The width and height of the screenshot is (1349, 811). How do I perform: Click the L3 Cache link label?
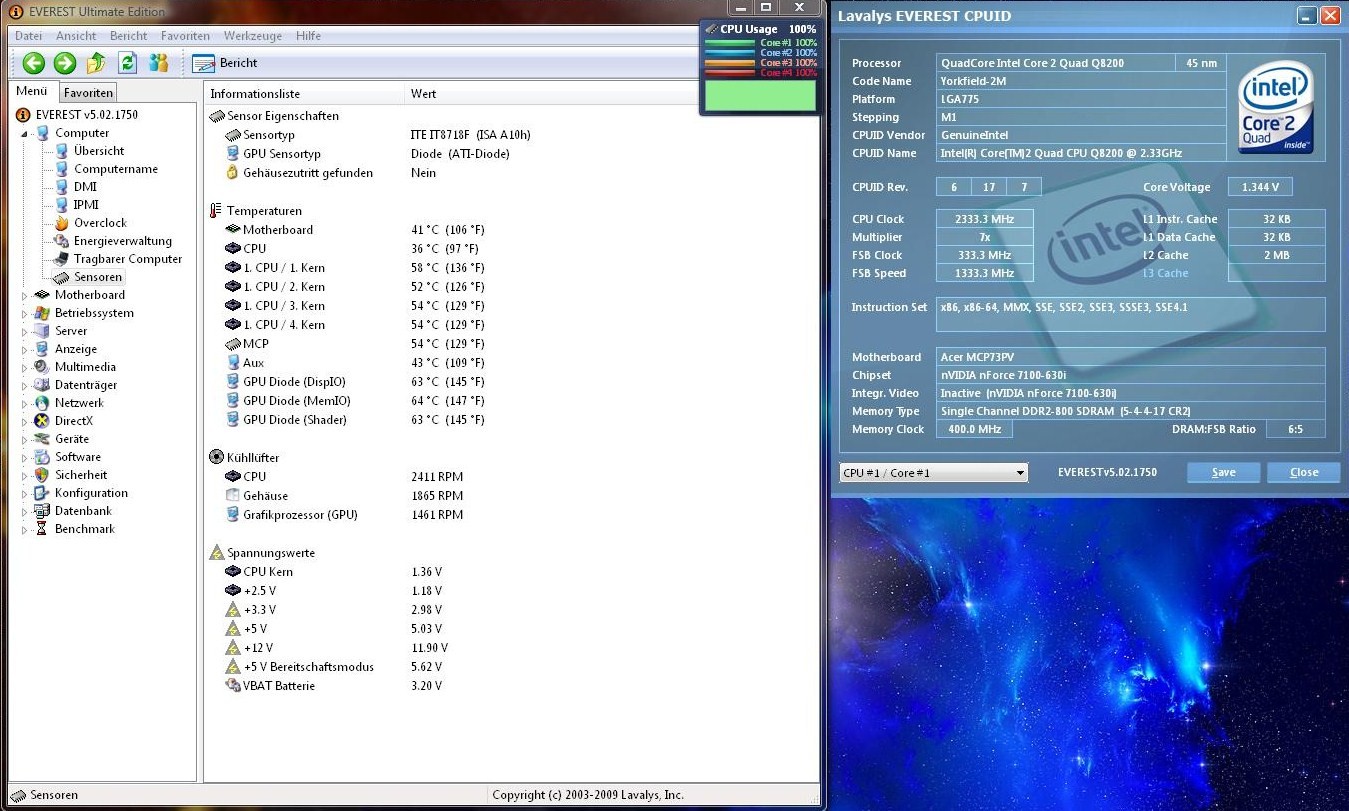1166,274
